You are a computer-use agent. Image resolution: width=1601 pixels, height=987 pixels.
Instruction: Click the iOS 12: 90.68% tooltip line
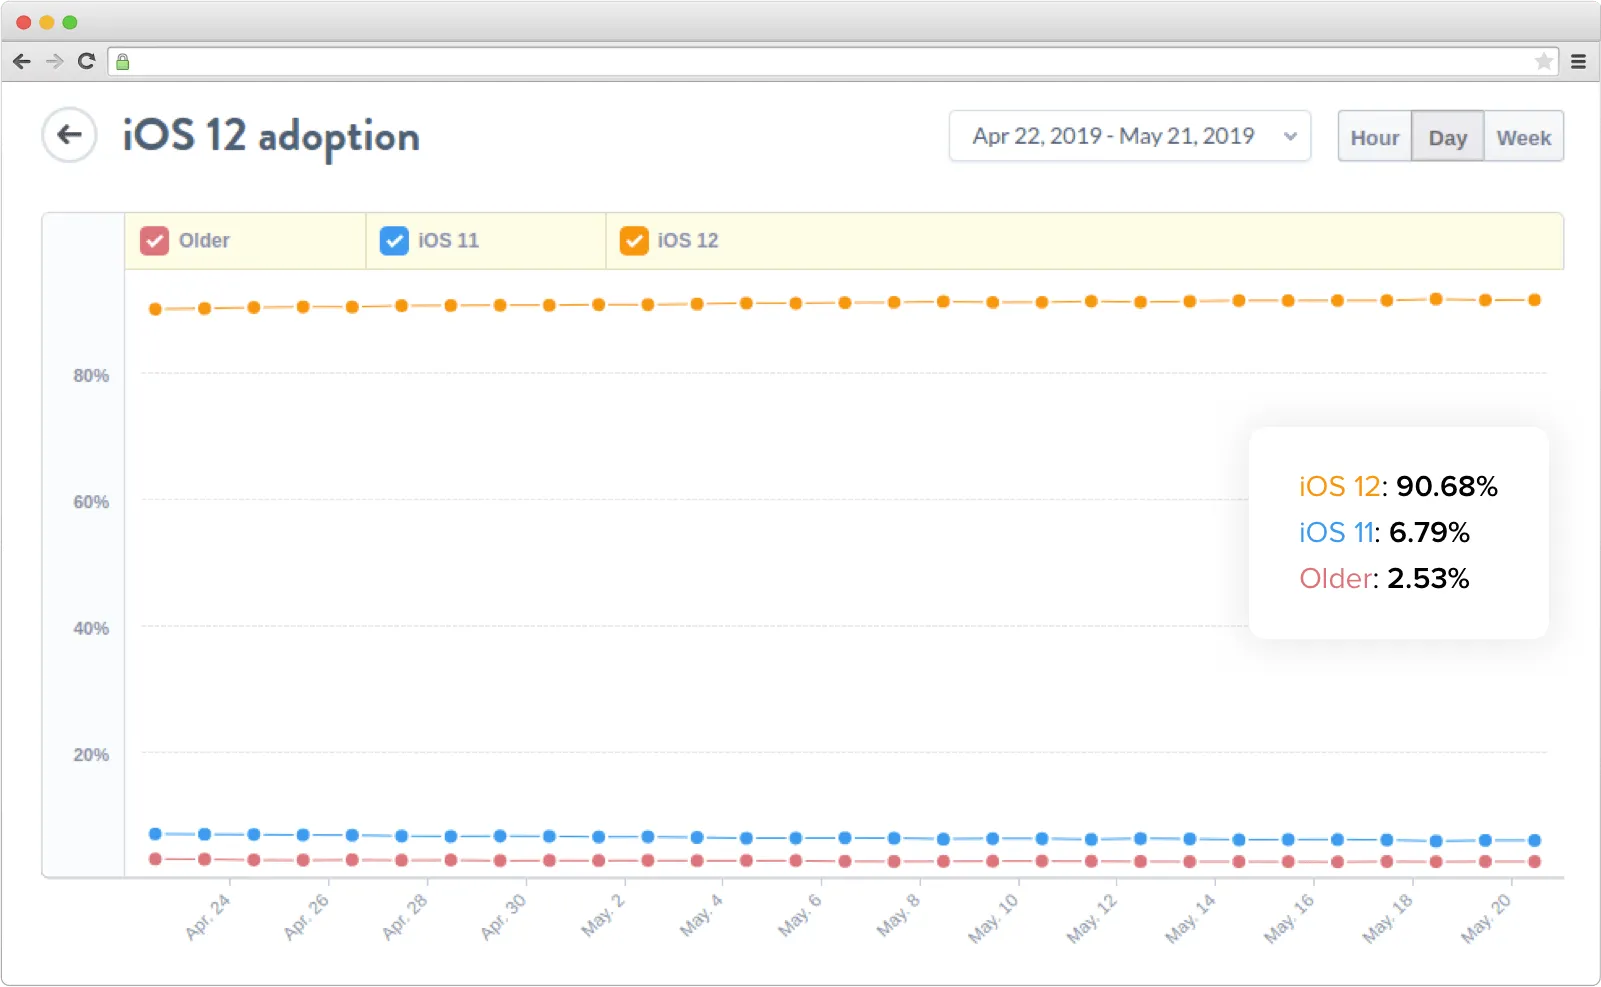(x=1398, y=487)
